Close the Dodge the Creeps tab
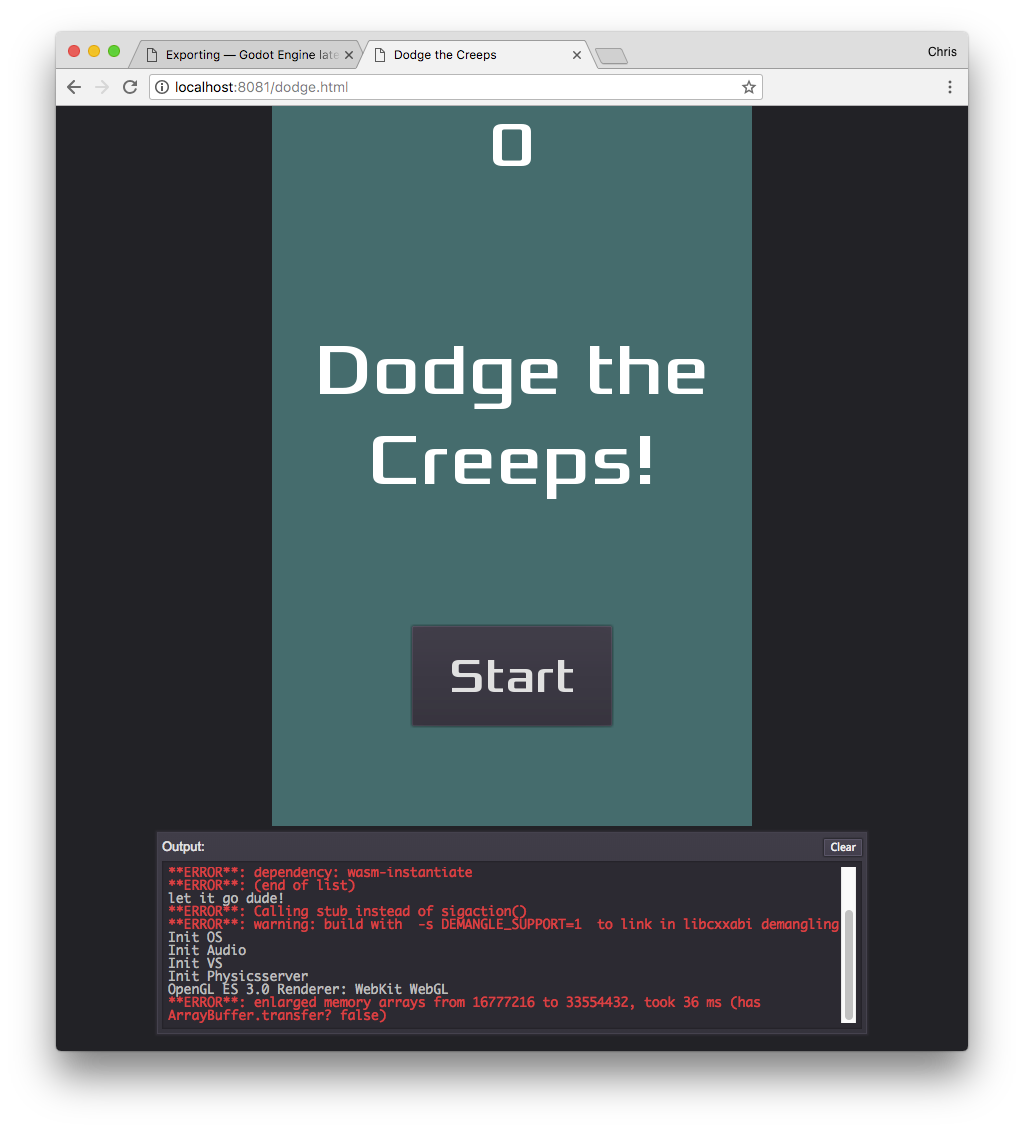The width and height of the screenshot is (1024, 1131). pyautogui.click(x=577, y=55)
